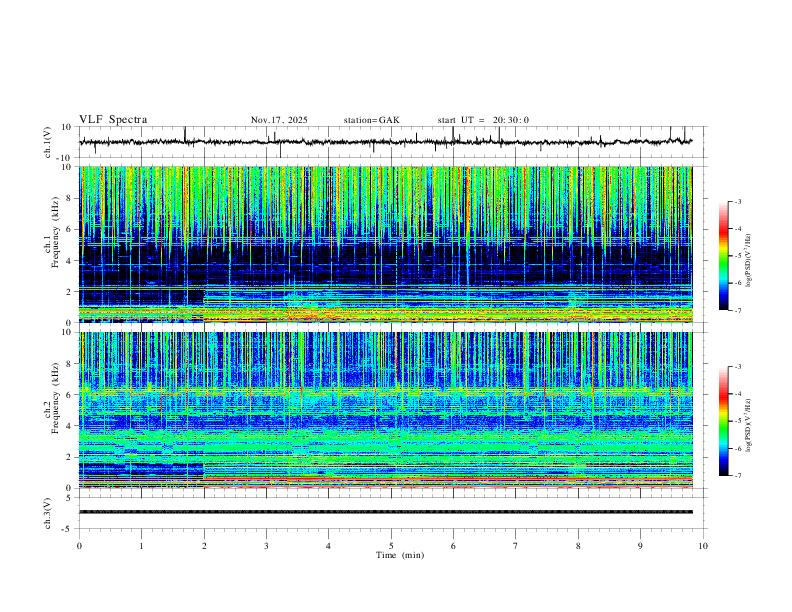Click the "start UT = 20:30:0" header text
Viewport: 792px width, 612px height.
pyautogui.click(x=483, y=120)
